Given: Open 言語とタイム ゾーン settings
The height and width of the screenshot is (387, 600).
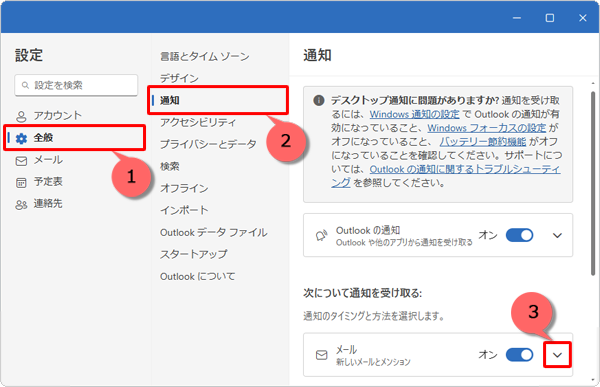Looking at the screenshot, I should tap(205, 57).
